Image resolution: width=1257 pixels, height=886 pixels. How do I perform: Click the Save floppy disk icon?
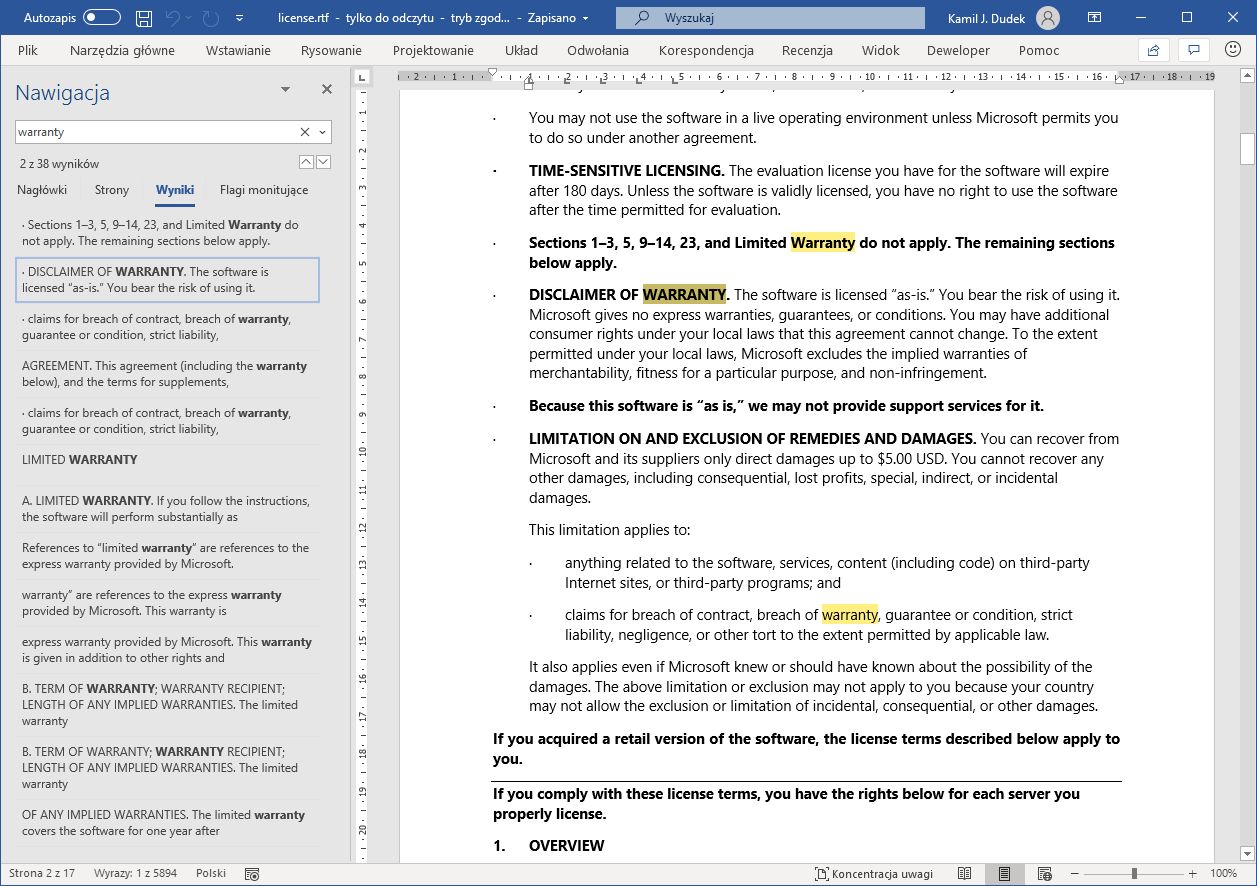(144, 18)
